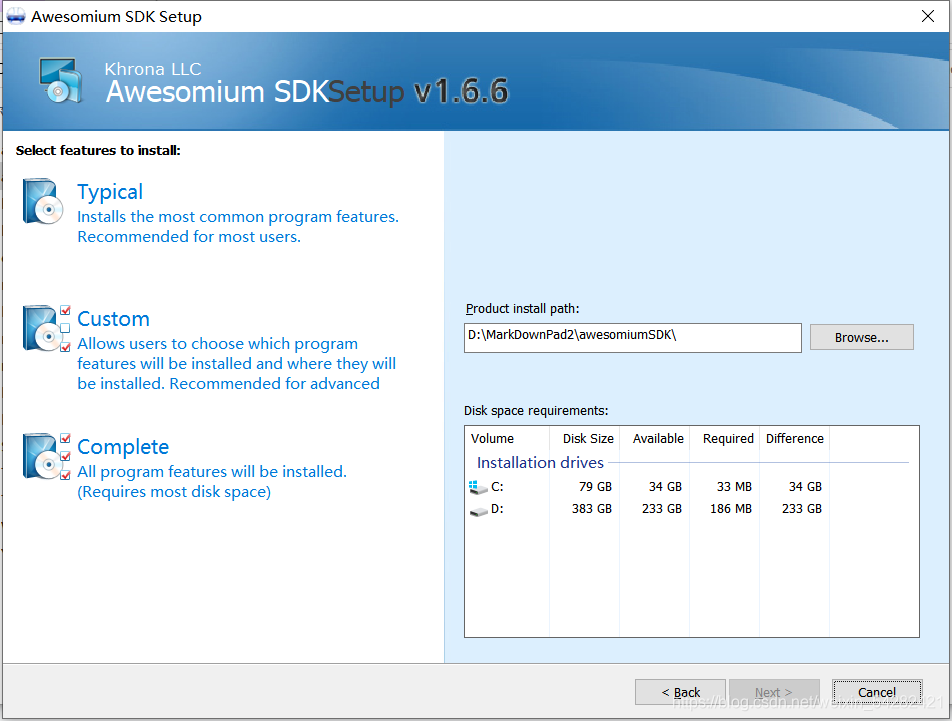Image resolution: width=952 pixels, height=721 pixels.
Task: Choose the Typical installation heading
Action: click(110, 192)
